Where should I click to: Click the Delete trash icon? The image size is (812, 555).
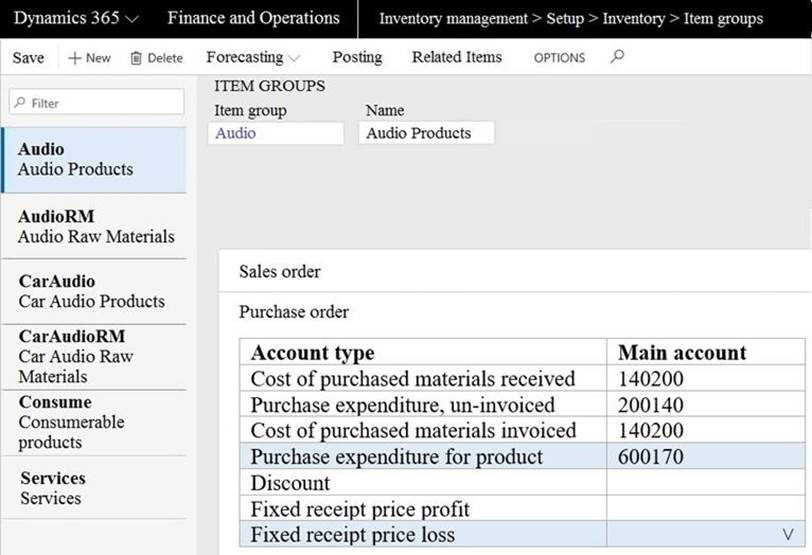(136, 58)
